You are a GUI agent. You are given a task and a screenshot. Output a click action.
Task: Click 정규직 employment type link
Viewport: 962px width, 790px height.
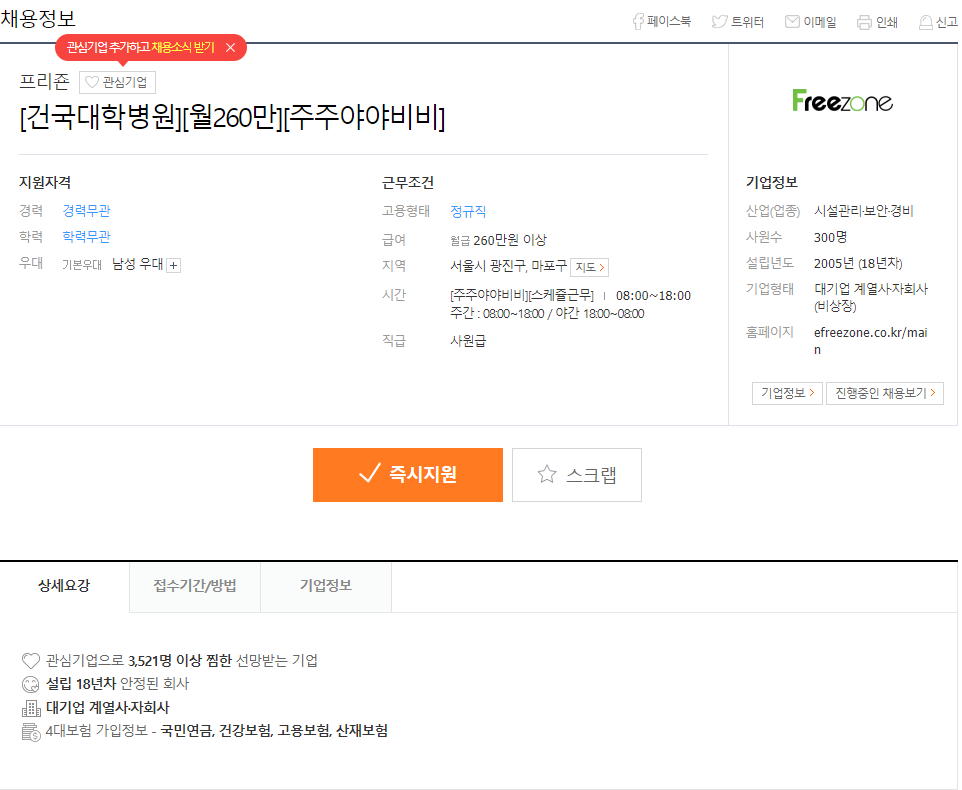[468, 211]
